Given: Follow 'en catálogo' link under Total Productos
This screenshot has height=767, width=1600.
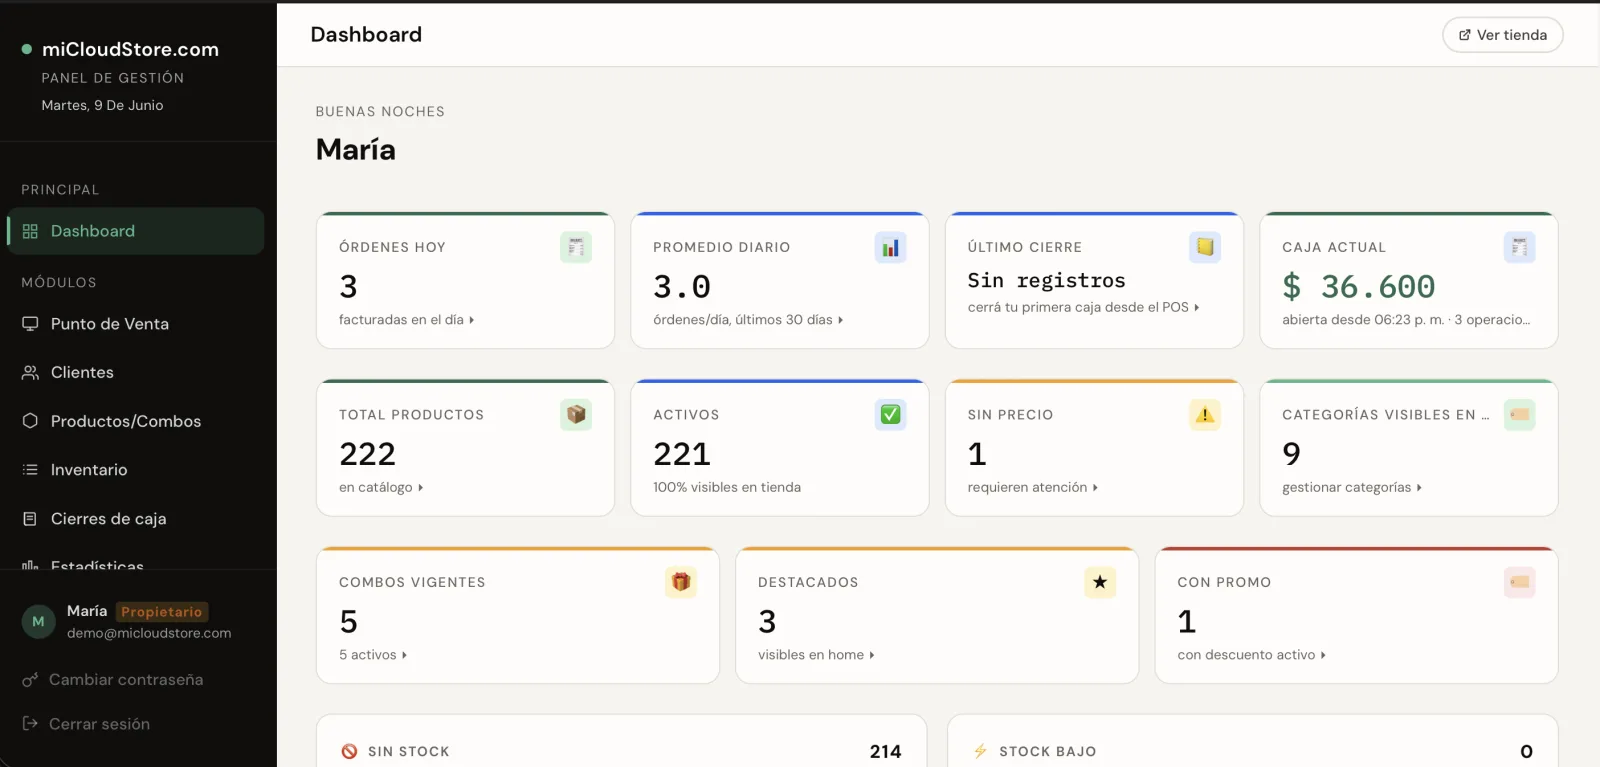Looking at the screenshot, I should pos(381,487).
